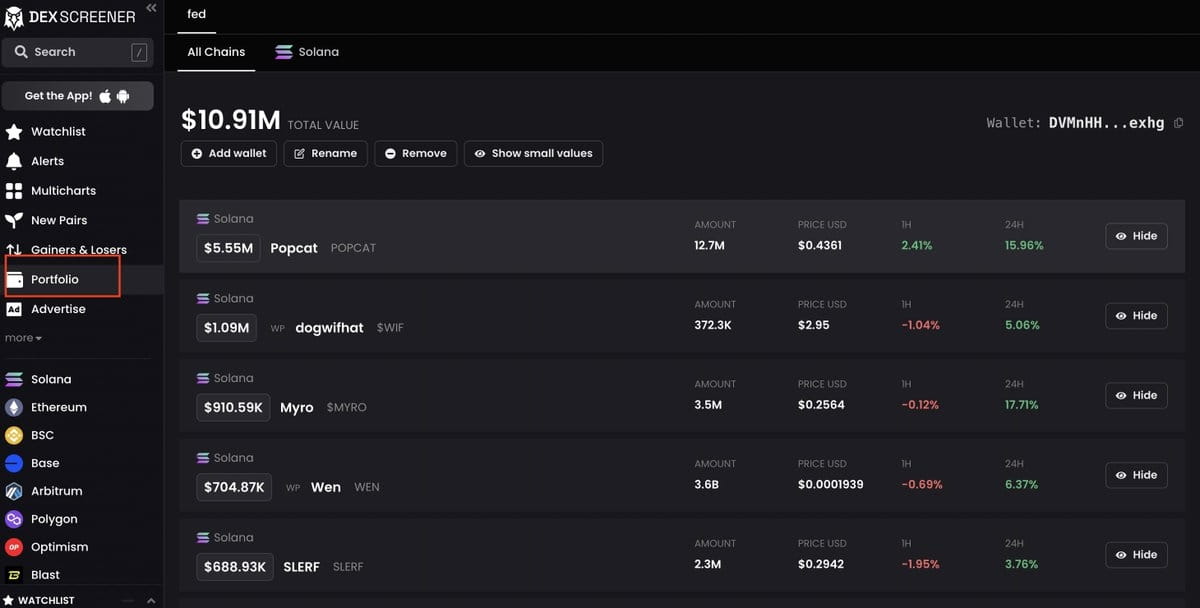The width and height of the screenshot is (1200, 608).
Task: Click the New Pairs sprout icon
Action: pos(14,220)
